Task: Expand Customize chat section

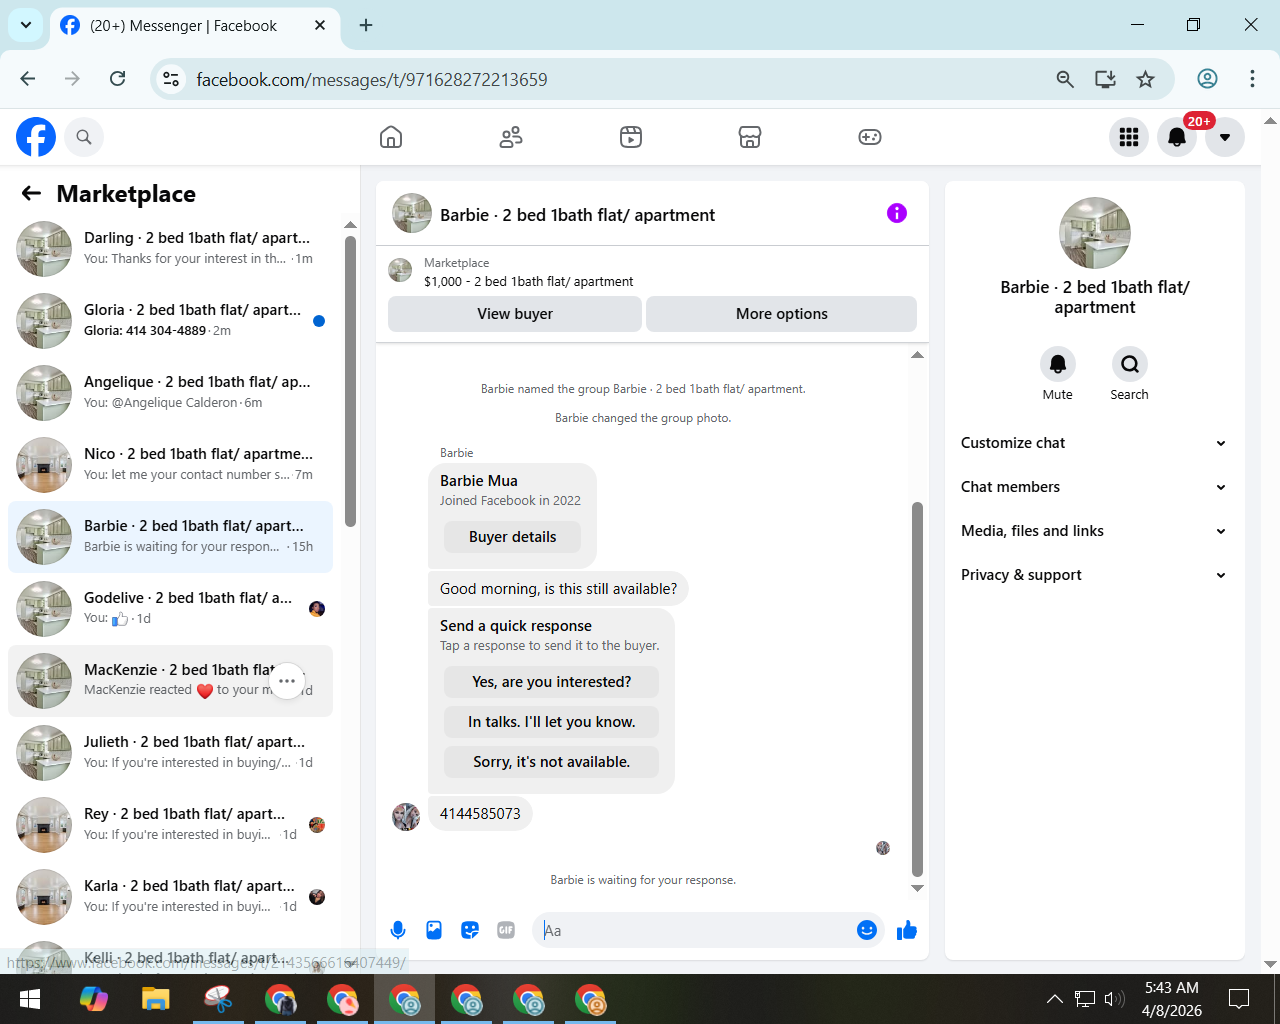Action: click(1094, 443)
